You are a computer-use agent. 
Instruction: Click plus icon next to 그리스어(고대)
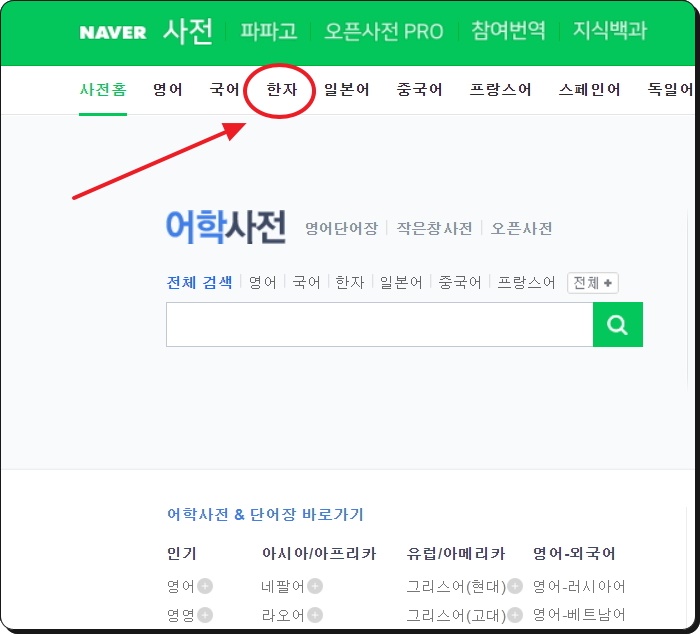pyautogui.click(x=515, y=615)
